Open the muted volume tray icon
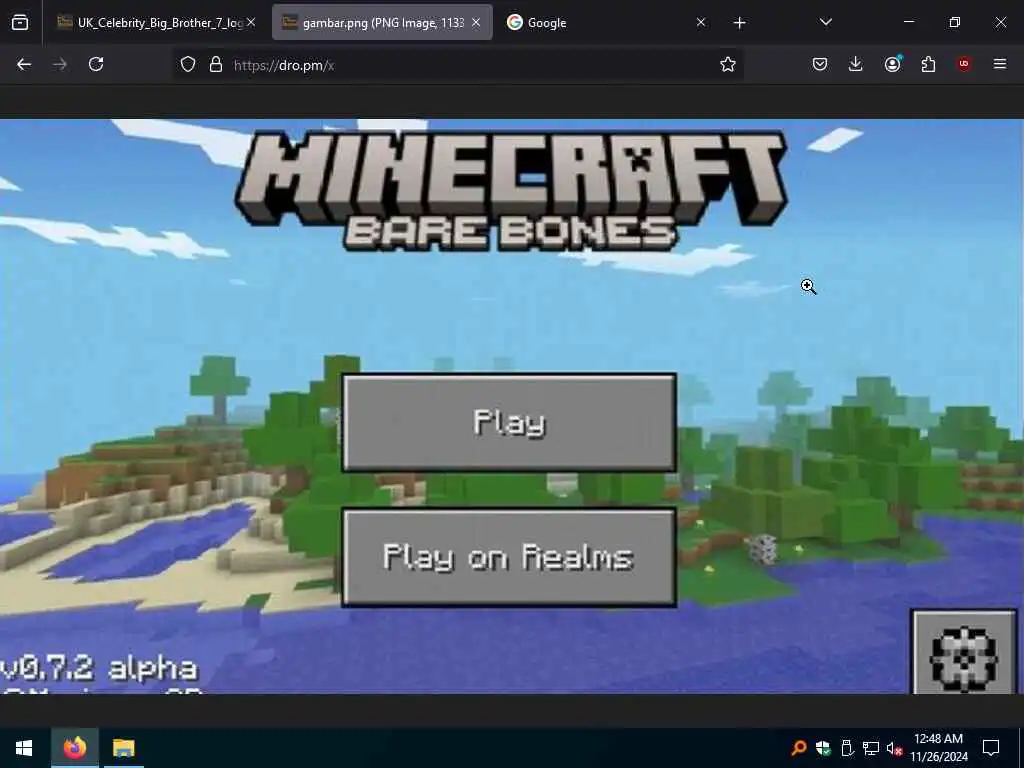Image resolution: width=1024 pixels, height=768 pixels. [x=894, y=748]
